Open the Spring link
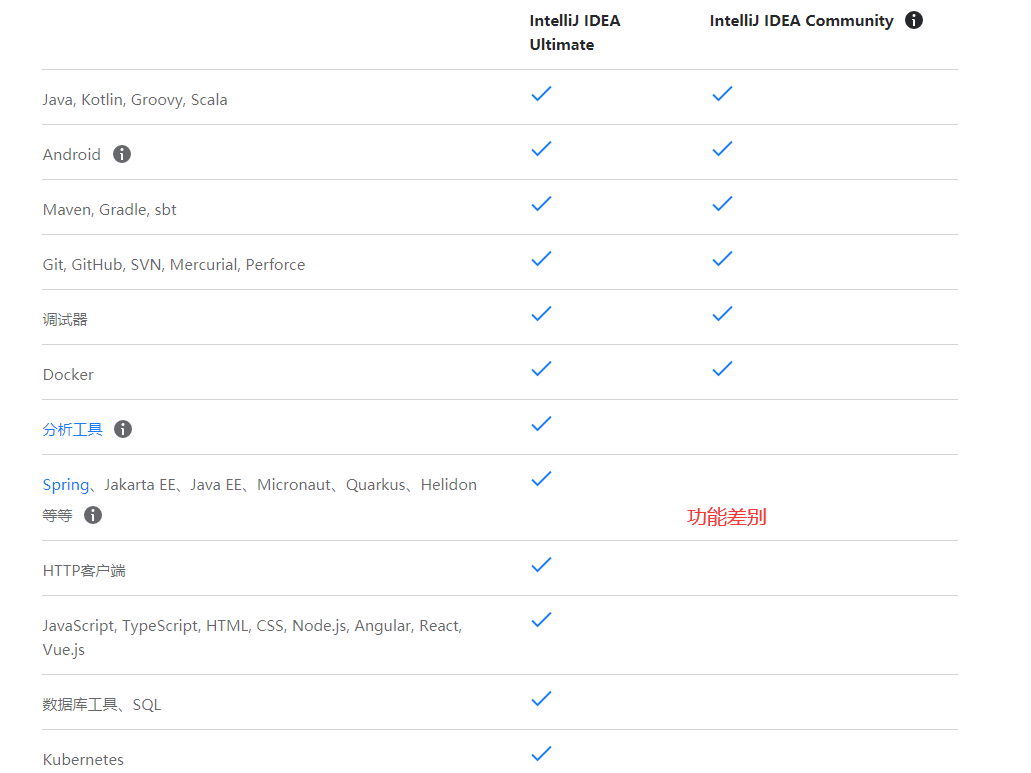Viewport: 1031px width, 773px height. [x=65, y=484]
